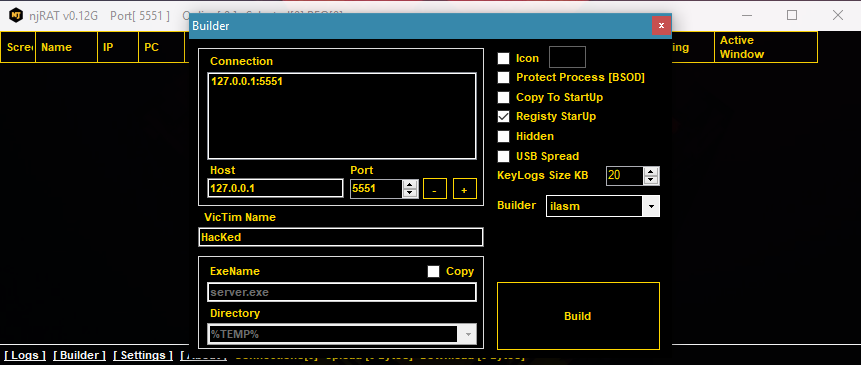Click the Scre column header
The height and width of the screenshot is (365, 861).
tap(18, 47)
